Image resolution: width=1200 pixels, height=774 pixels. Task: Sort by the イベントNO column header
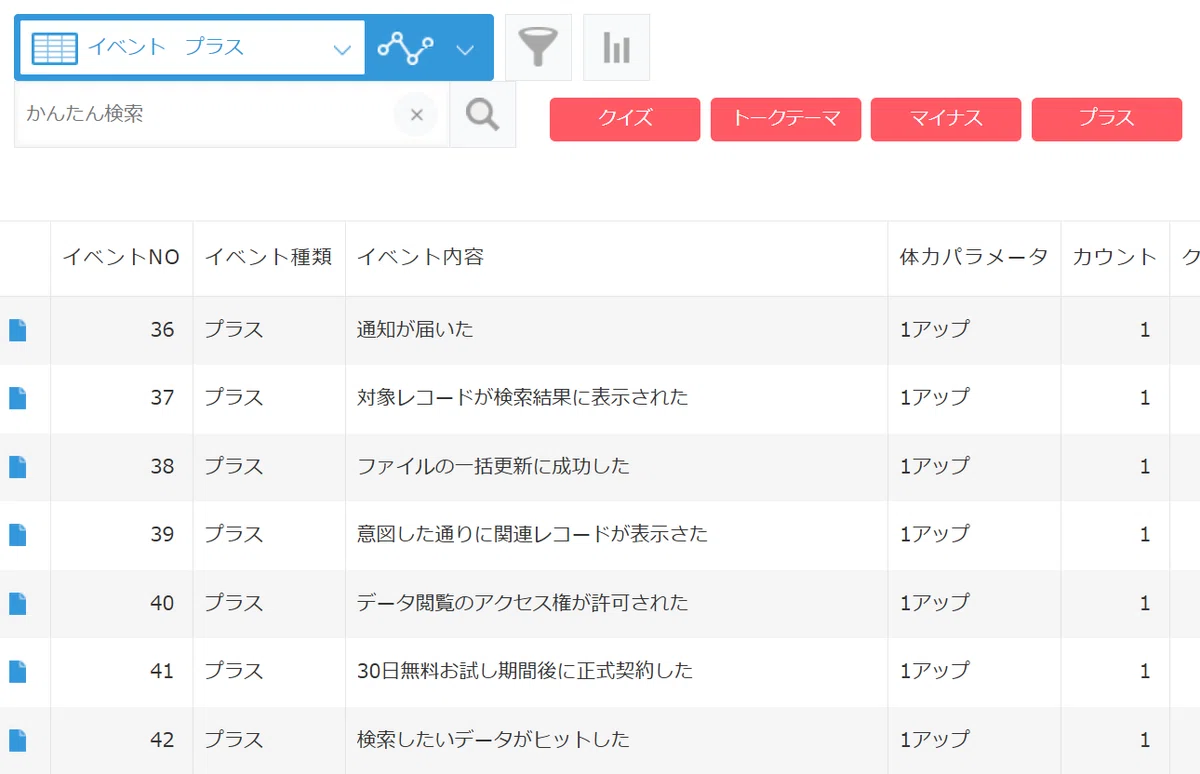tap(121, 257)
